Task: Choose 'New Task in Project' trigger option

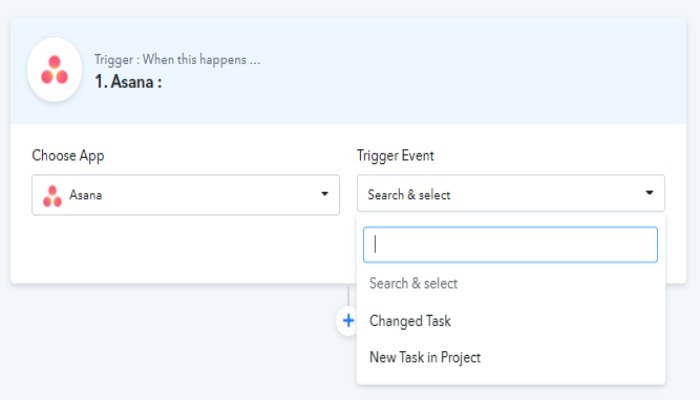Action: pos(425,357)
